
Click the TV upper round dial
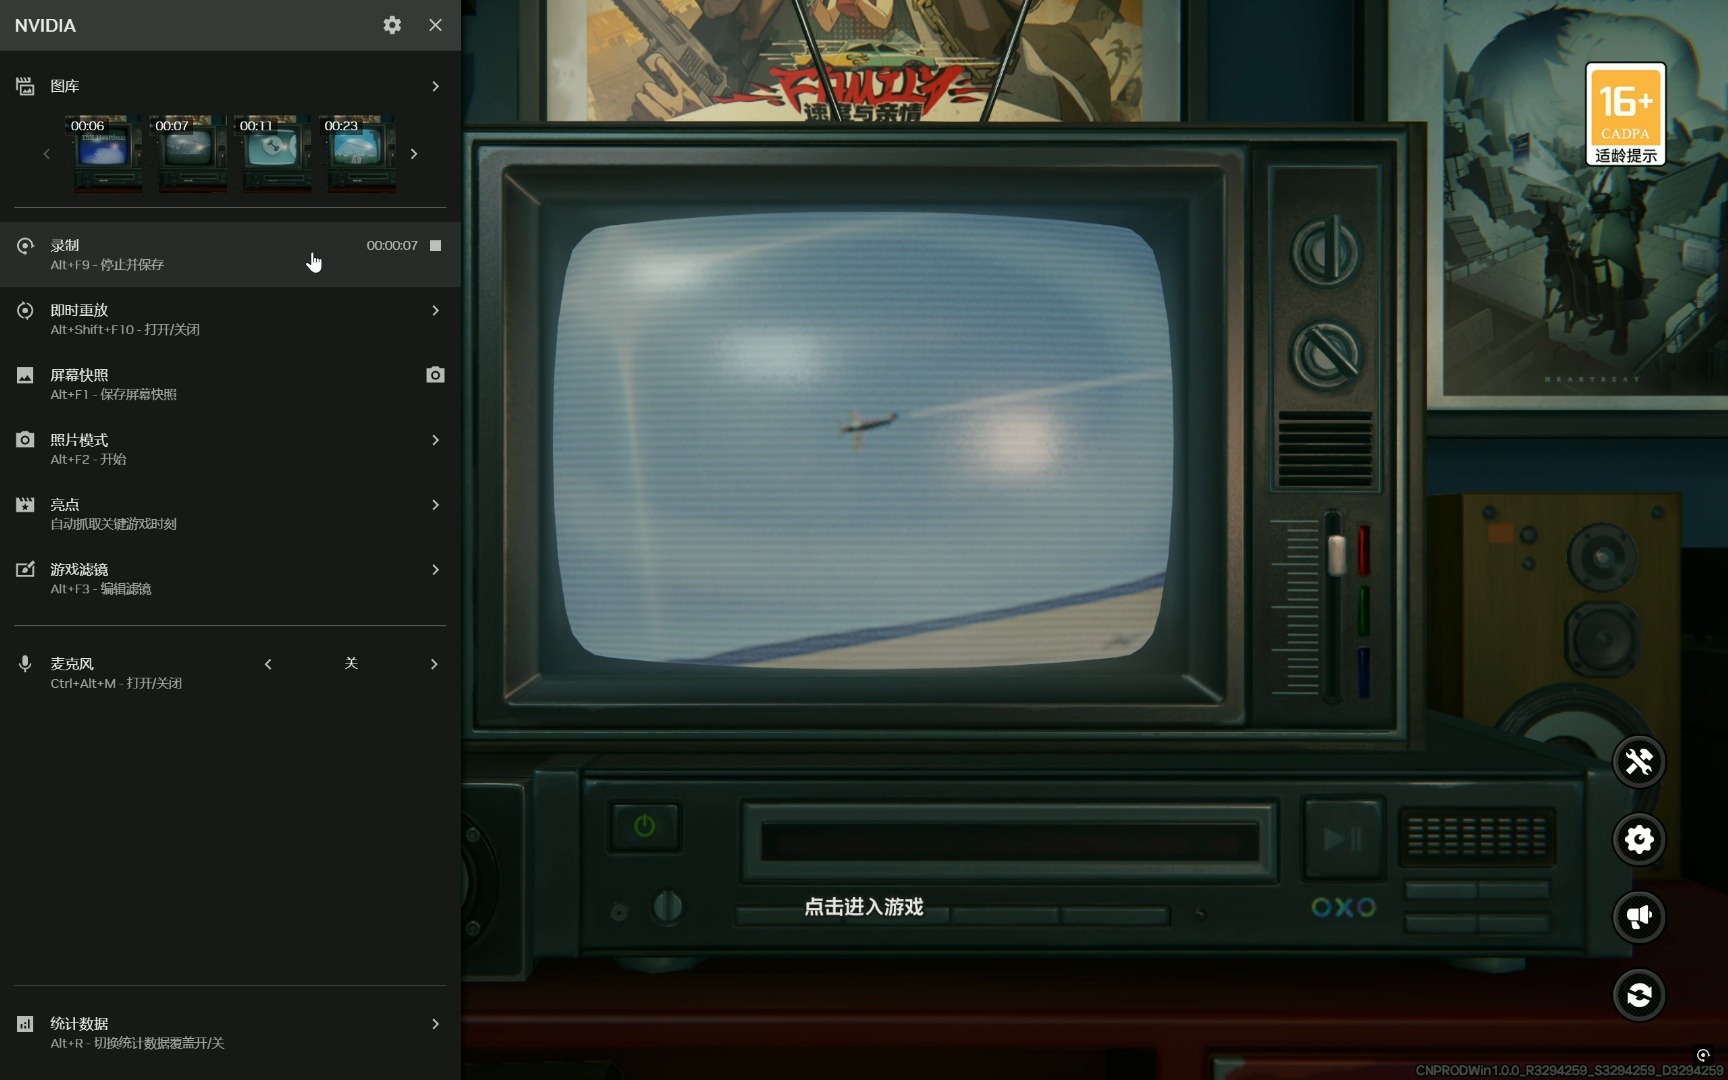tap(1326, 252)
